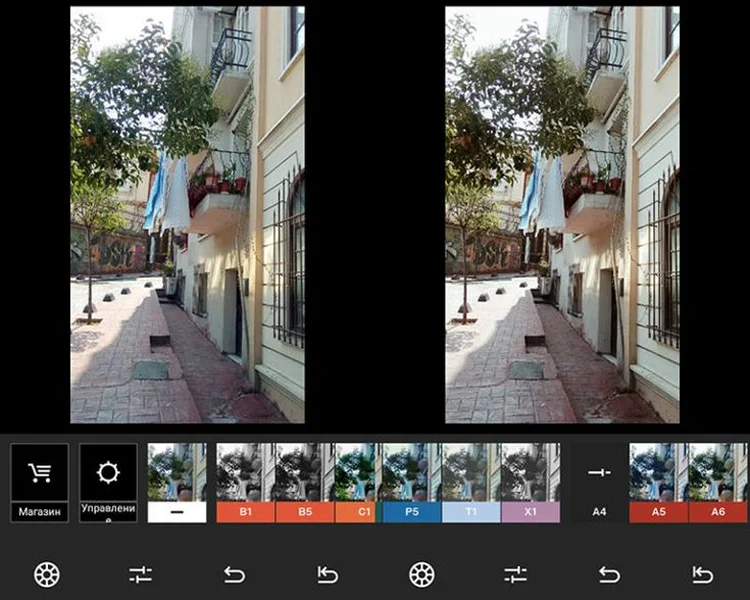Open the A4 filter strength control
This screenshot has height=600, width=750.
point(599,482)
